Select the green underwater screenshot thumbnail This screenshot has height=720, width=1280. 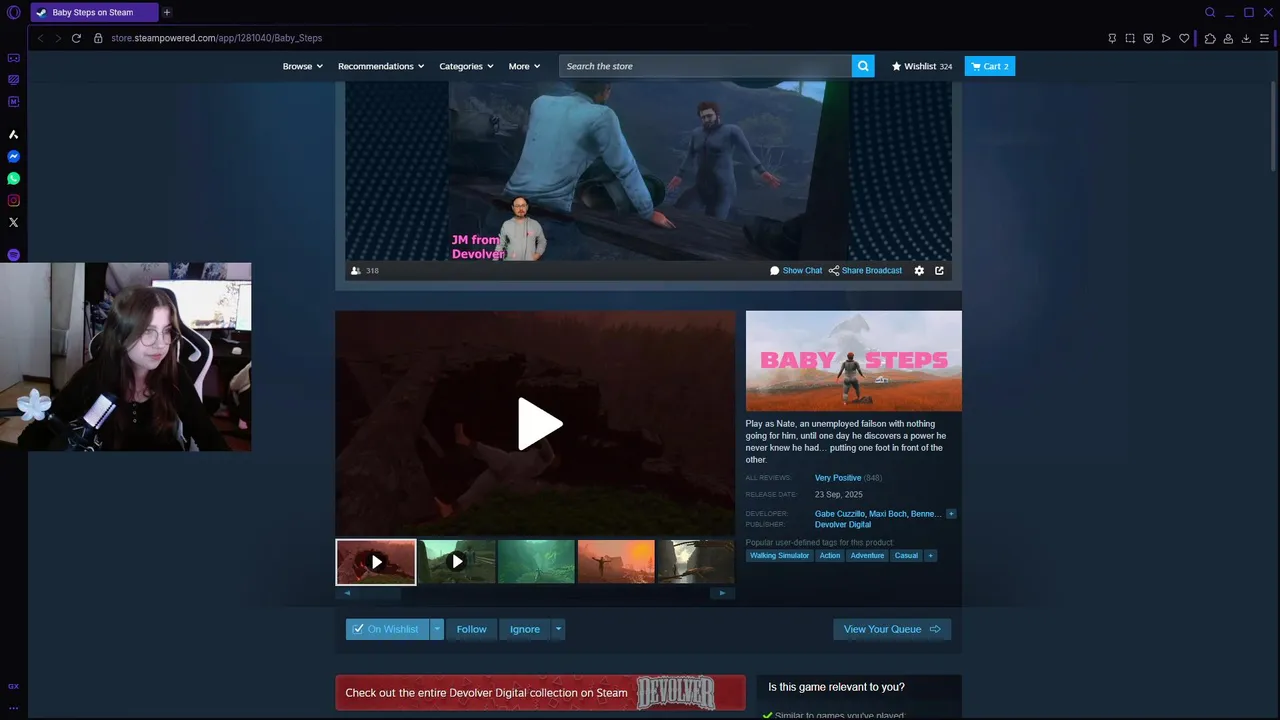(x=536, y=562)
